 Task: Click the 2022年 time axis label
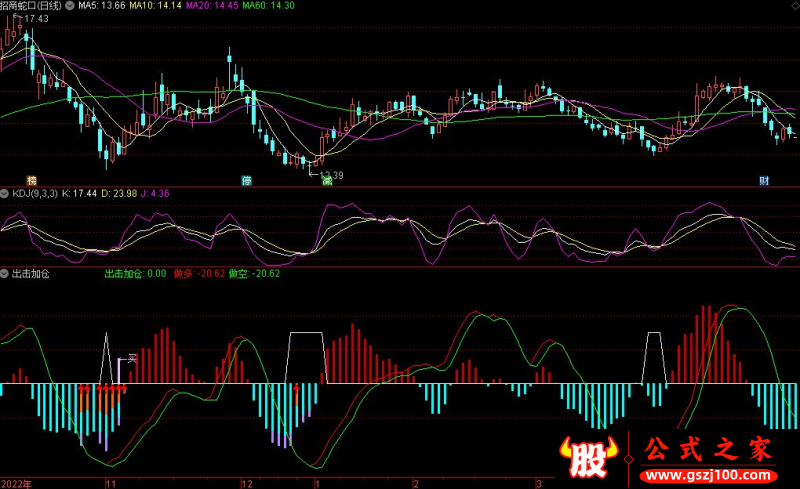(x=16, y=484)
